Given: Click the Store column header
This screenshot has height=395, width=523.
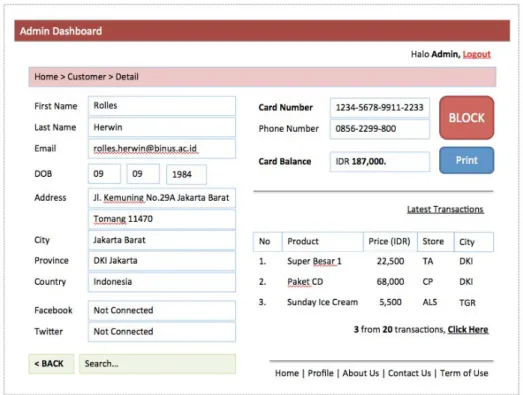Looking at the screenshot, I should tap(436, 242).
